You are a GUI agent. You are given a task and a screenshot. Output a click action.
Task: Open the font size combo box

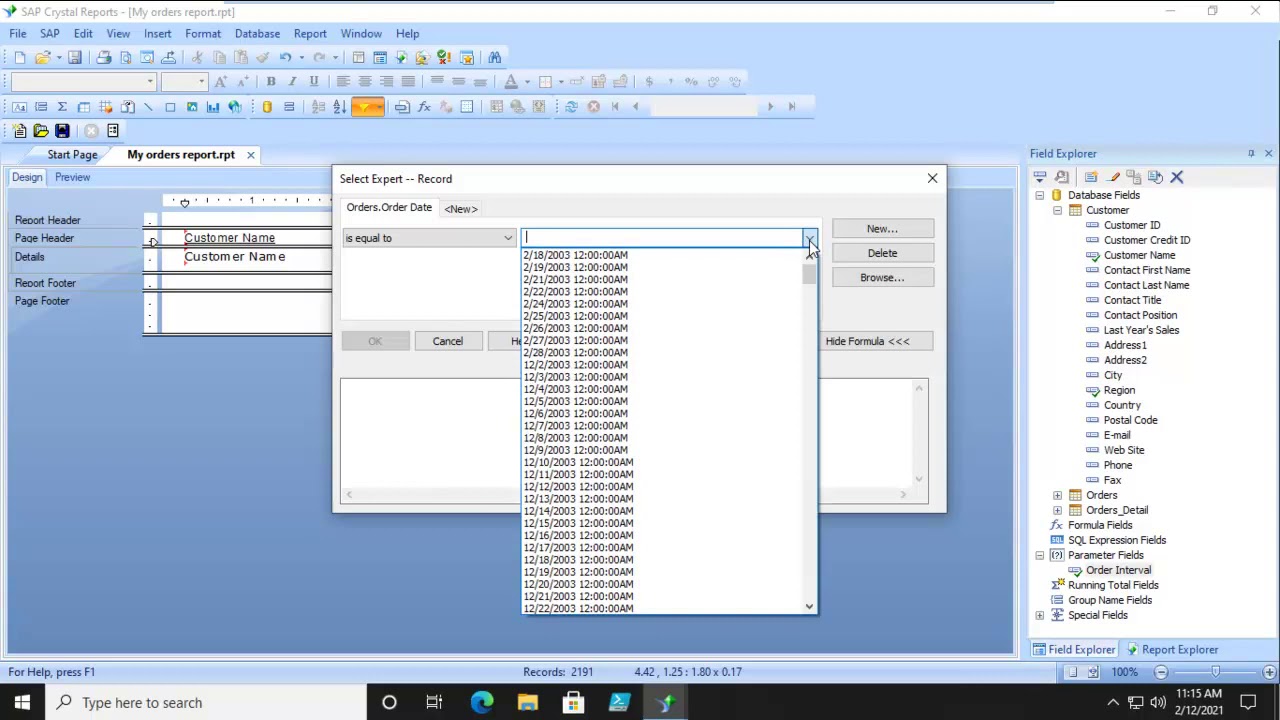point(185,82)
